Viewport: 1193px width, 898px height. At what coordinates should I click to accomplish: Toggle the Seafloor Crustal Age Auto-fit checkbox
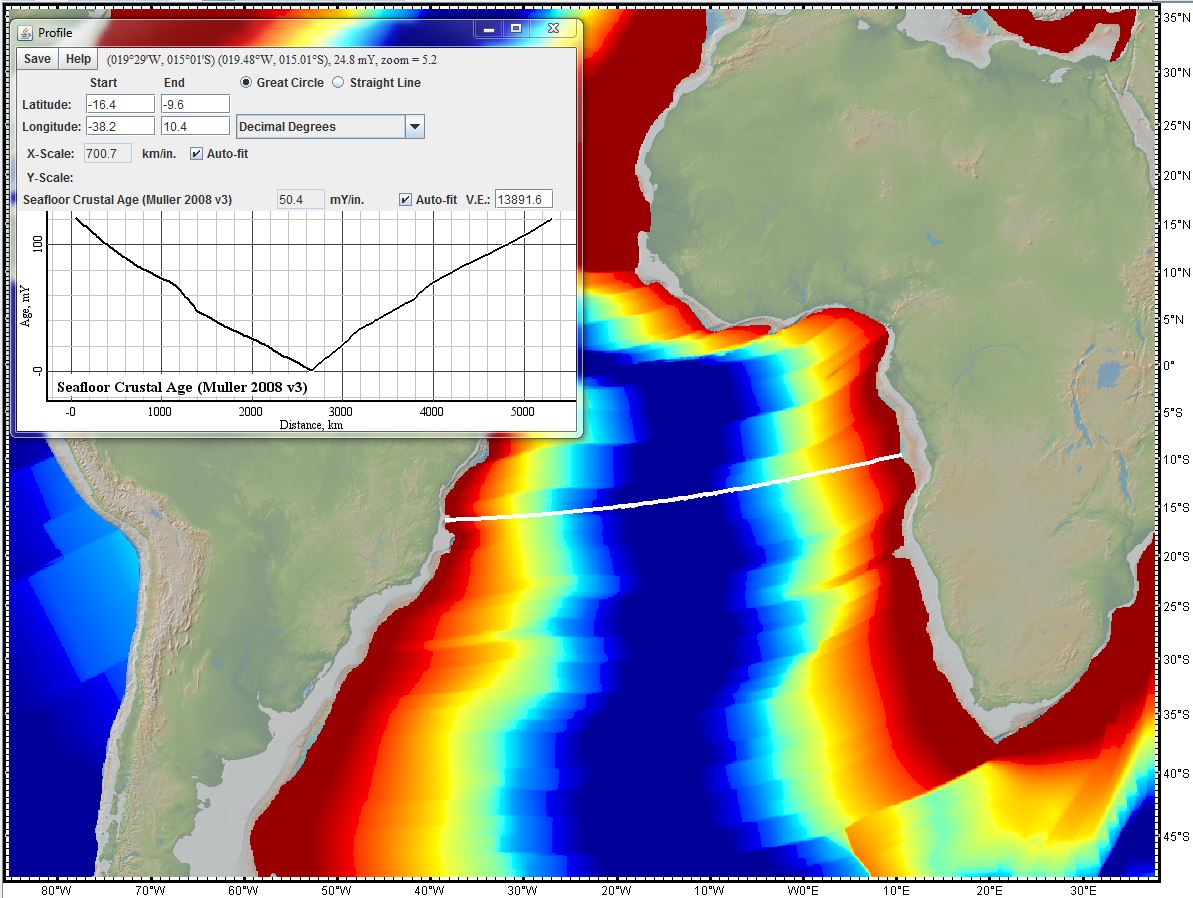(406, 199)
